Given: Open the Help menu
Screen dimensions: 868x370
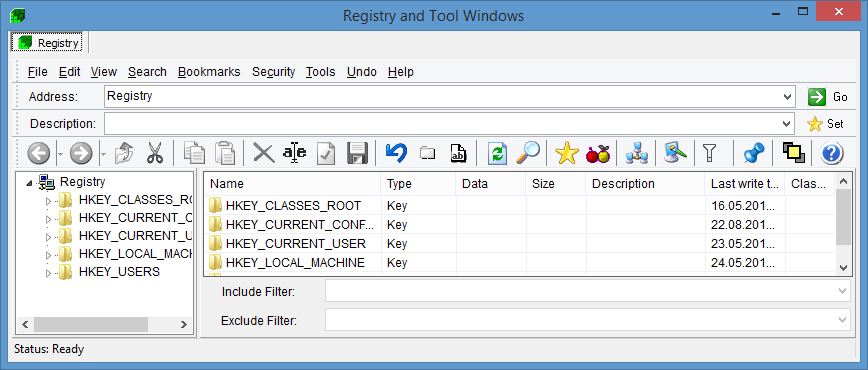Looking at the screenshot, I should (x=401, y=72).
